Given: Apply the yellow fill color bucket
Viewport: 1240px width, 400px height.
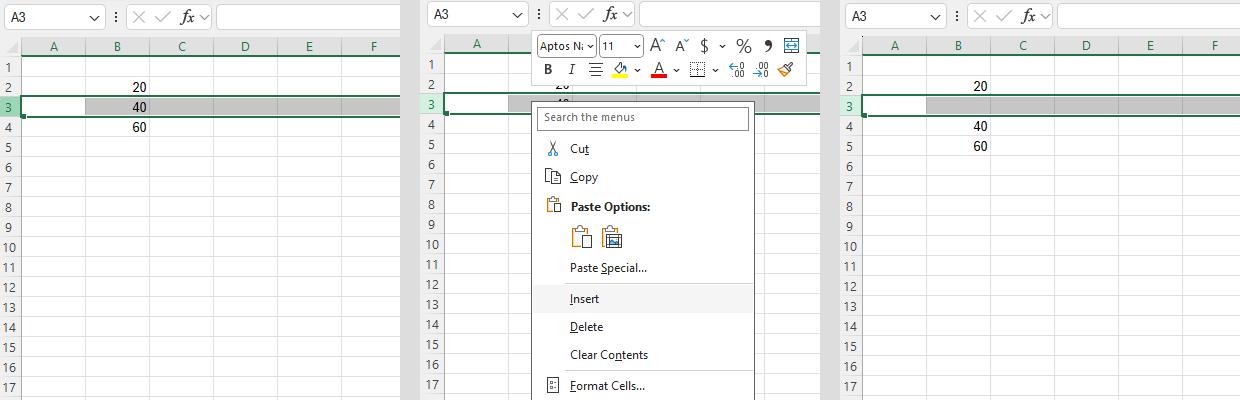Looking at the screenshot, I should coord(619,70).
